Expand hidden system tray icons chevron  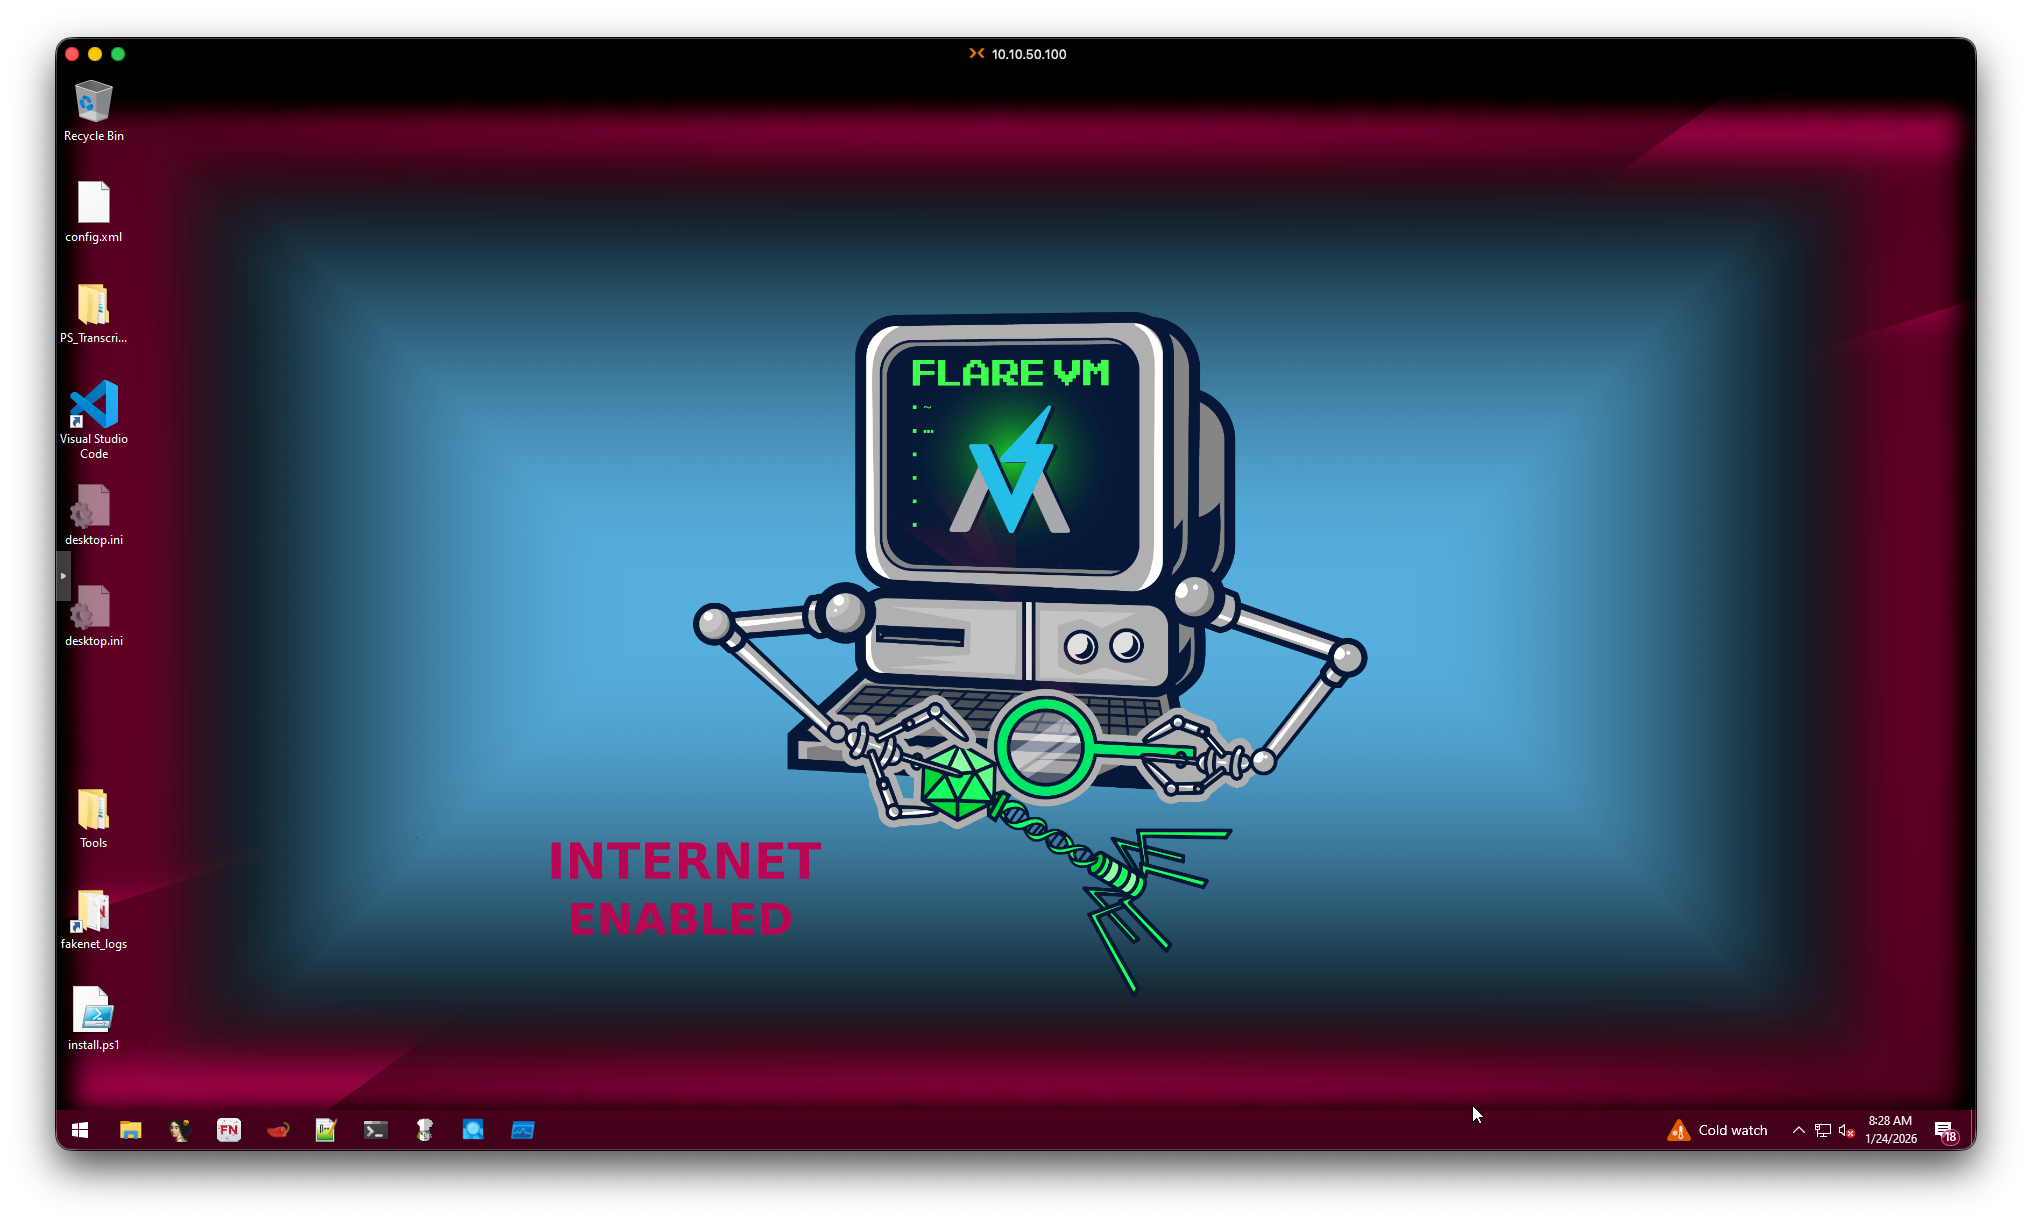[1798, 1130]
